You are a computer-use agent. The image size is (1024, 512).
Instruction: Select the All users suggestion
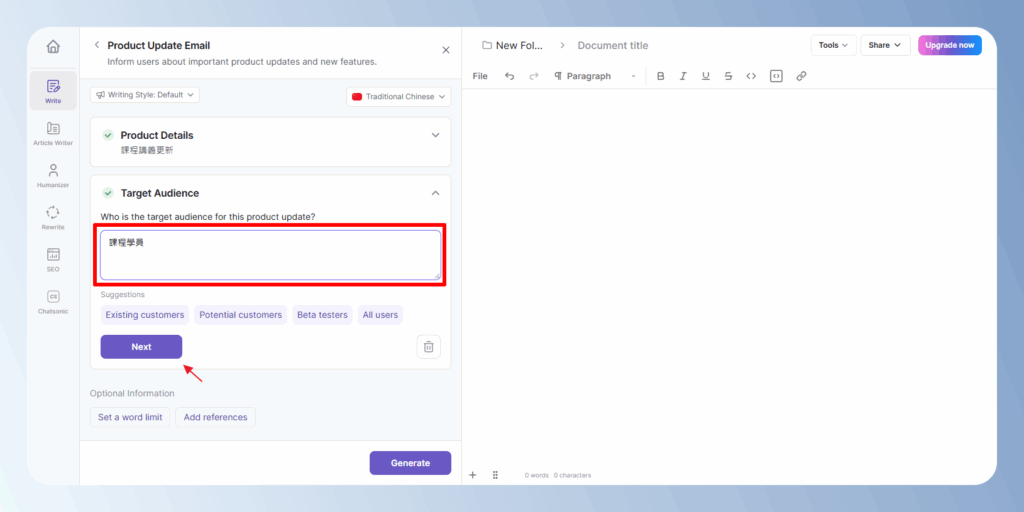pos(380,315)
